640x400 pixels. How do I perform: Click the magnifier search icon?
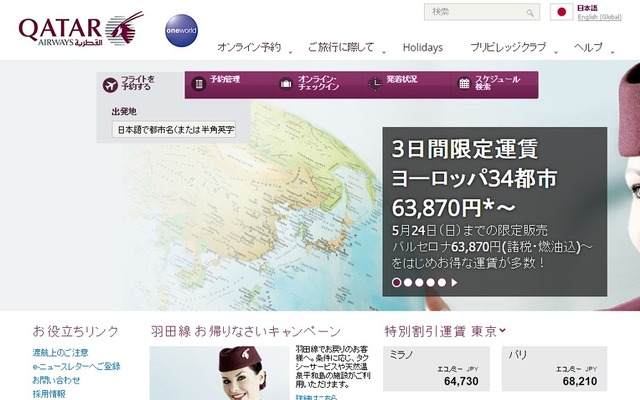530,13
